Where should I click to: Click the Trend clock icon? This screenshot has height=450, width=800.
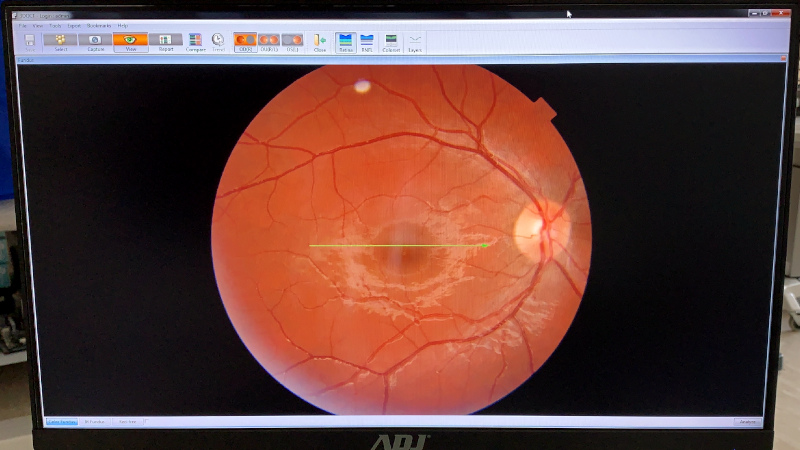(218, 41)
